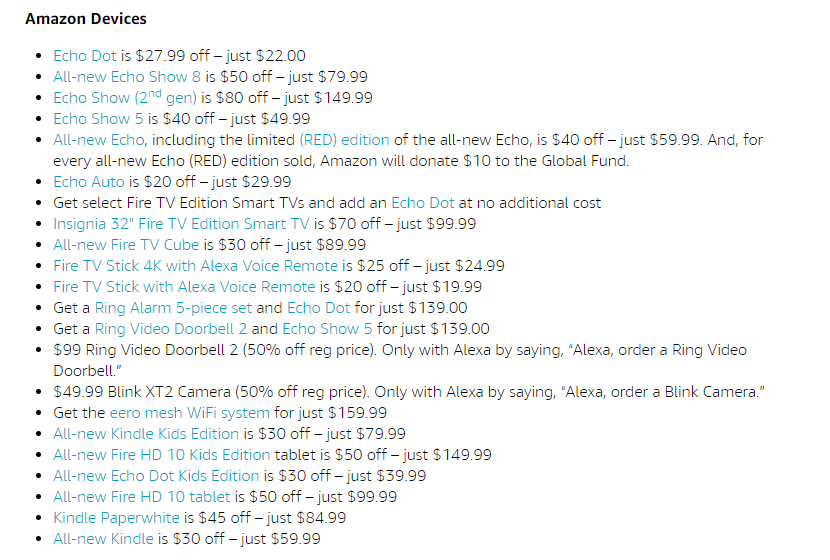
Task: Open the Echo Auto link
Action: 89,182
